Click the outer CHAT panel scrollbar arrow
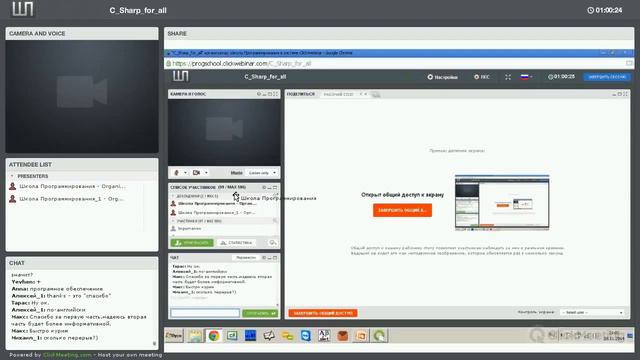This screenshot has width=640, height=360. pos(154,344)
